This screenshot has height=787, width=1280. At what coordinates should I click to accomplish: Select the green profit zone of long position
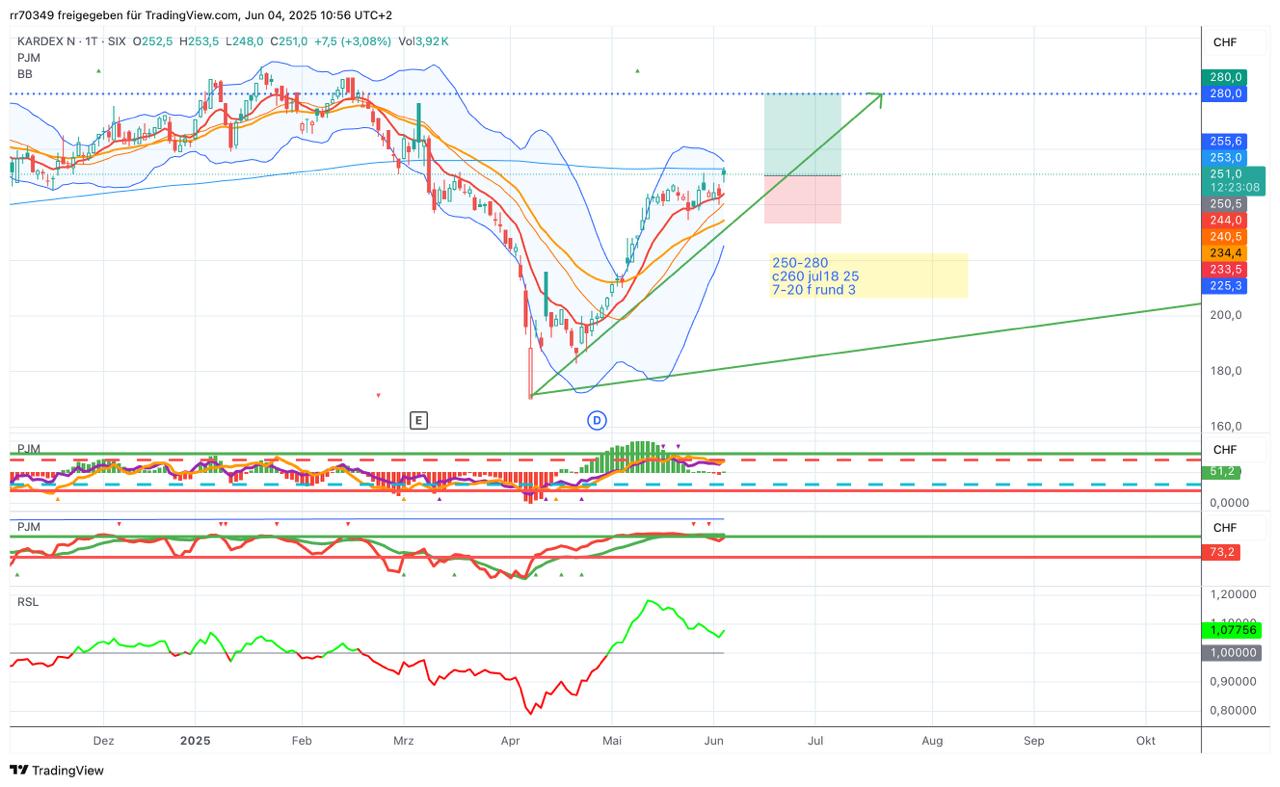[x=802, y=134]
